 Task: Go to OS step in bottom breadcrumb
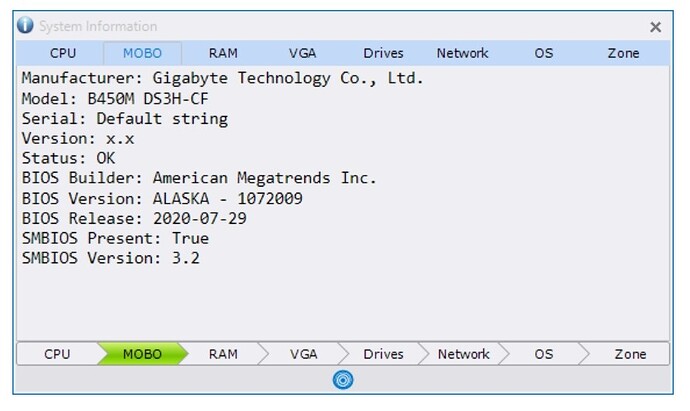(543, 354)
